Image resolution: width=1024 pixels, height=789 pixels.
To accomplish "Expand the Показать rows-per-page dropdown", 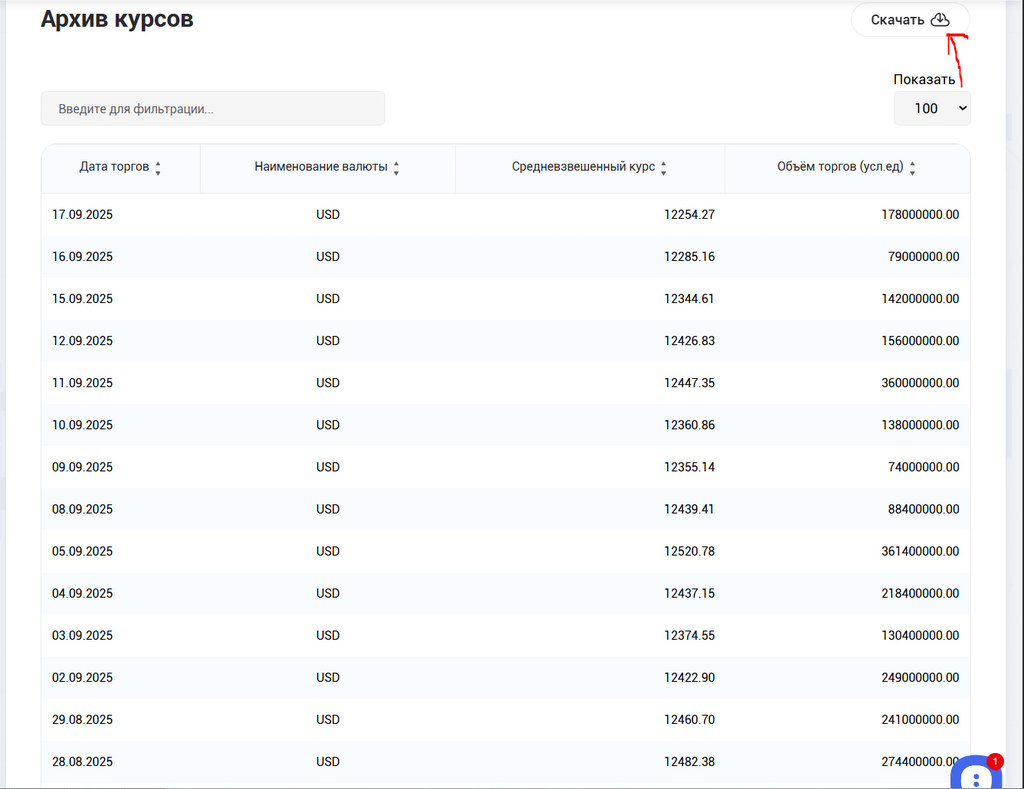I will (931, 108).
